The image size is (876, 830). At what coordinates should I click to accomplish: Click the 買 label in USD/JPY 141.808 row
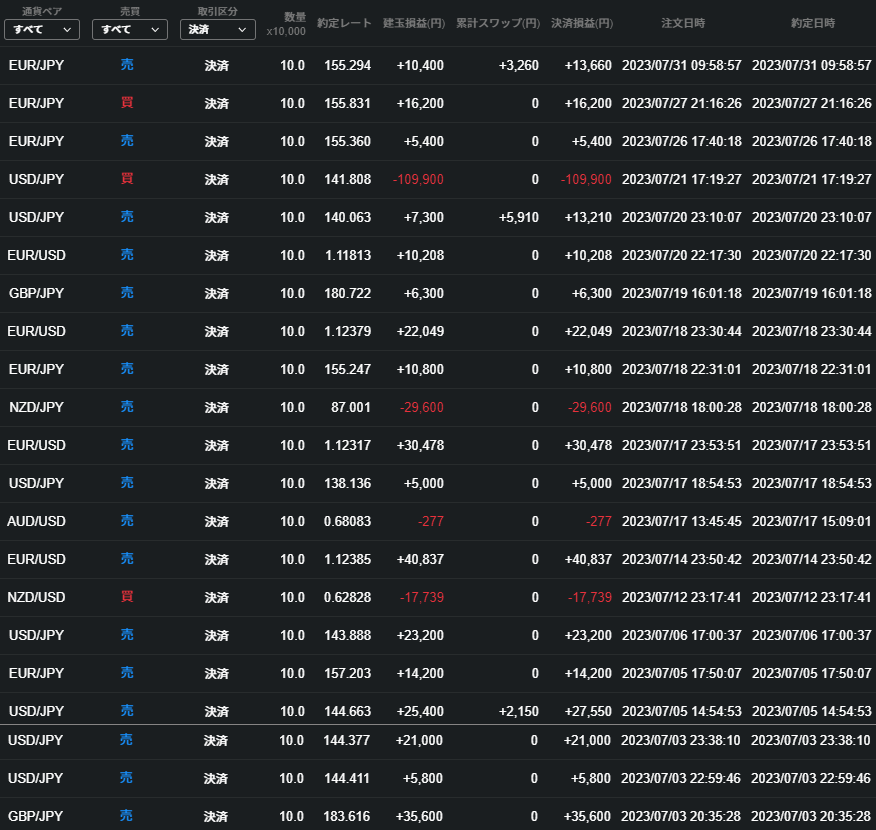[x=127, y=179]
